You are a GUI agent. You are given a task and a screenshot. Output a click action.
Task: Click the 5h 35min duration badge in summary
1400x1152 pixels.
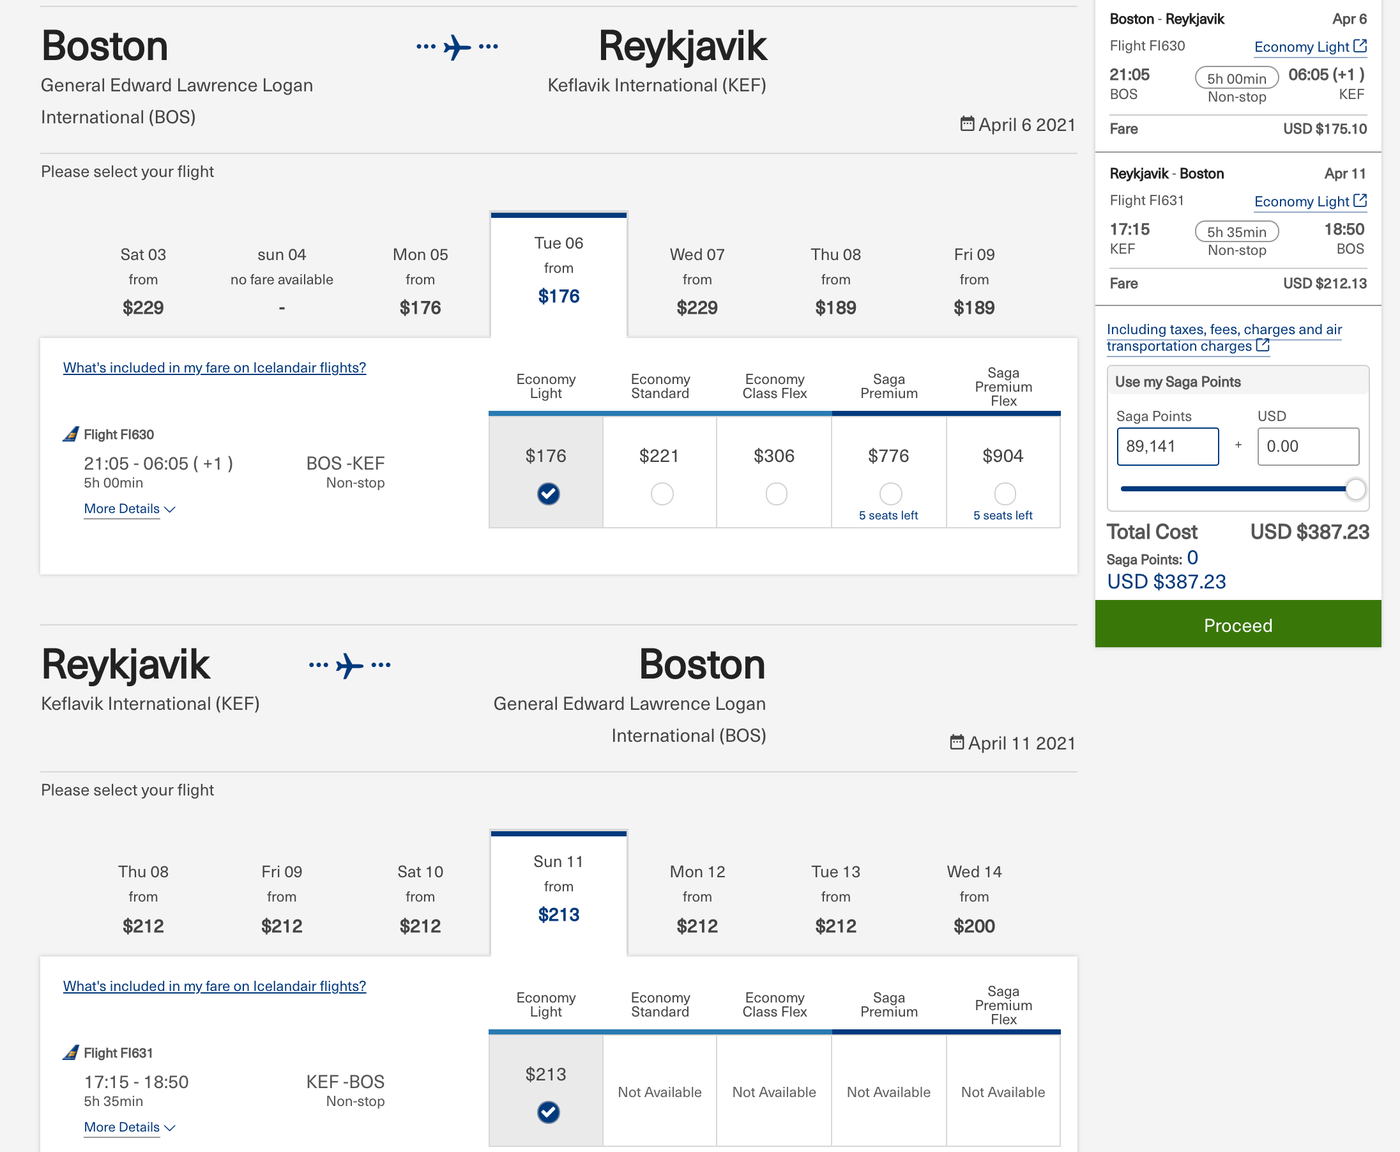1237,232
